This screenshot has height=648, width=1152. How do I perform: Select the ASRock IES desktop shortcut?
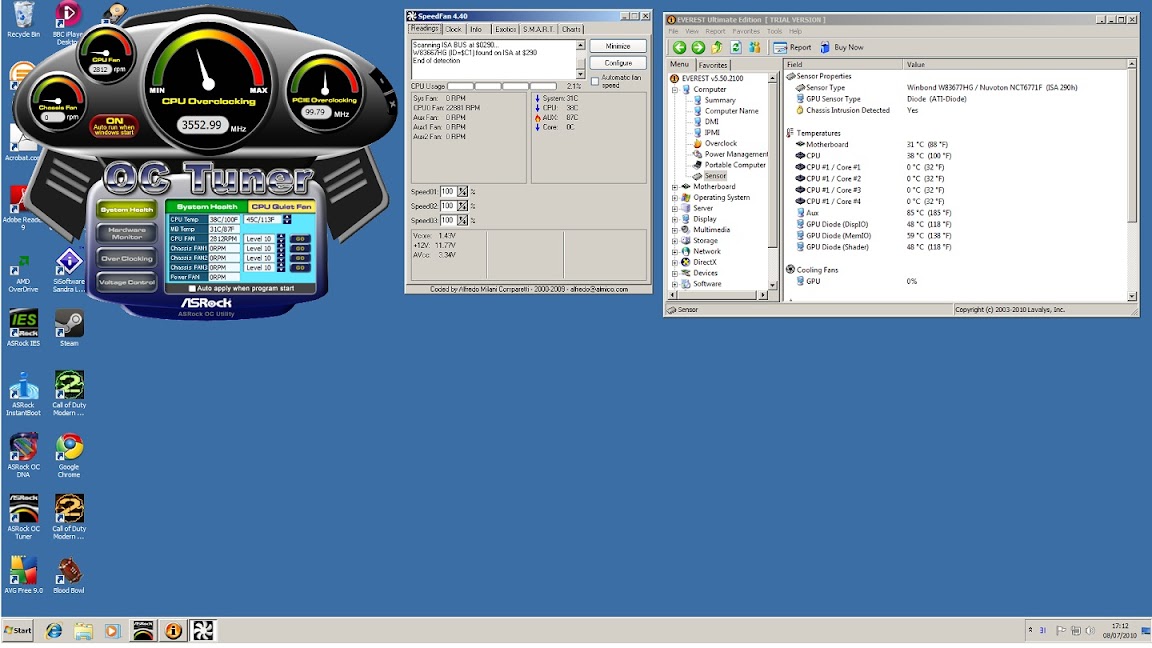click(24, 328)
